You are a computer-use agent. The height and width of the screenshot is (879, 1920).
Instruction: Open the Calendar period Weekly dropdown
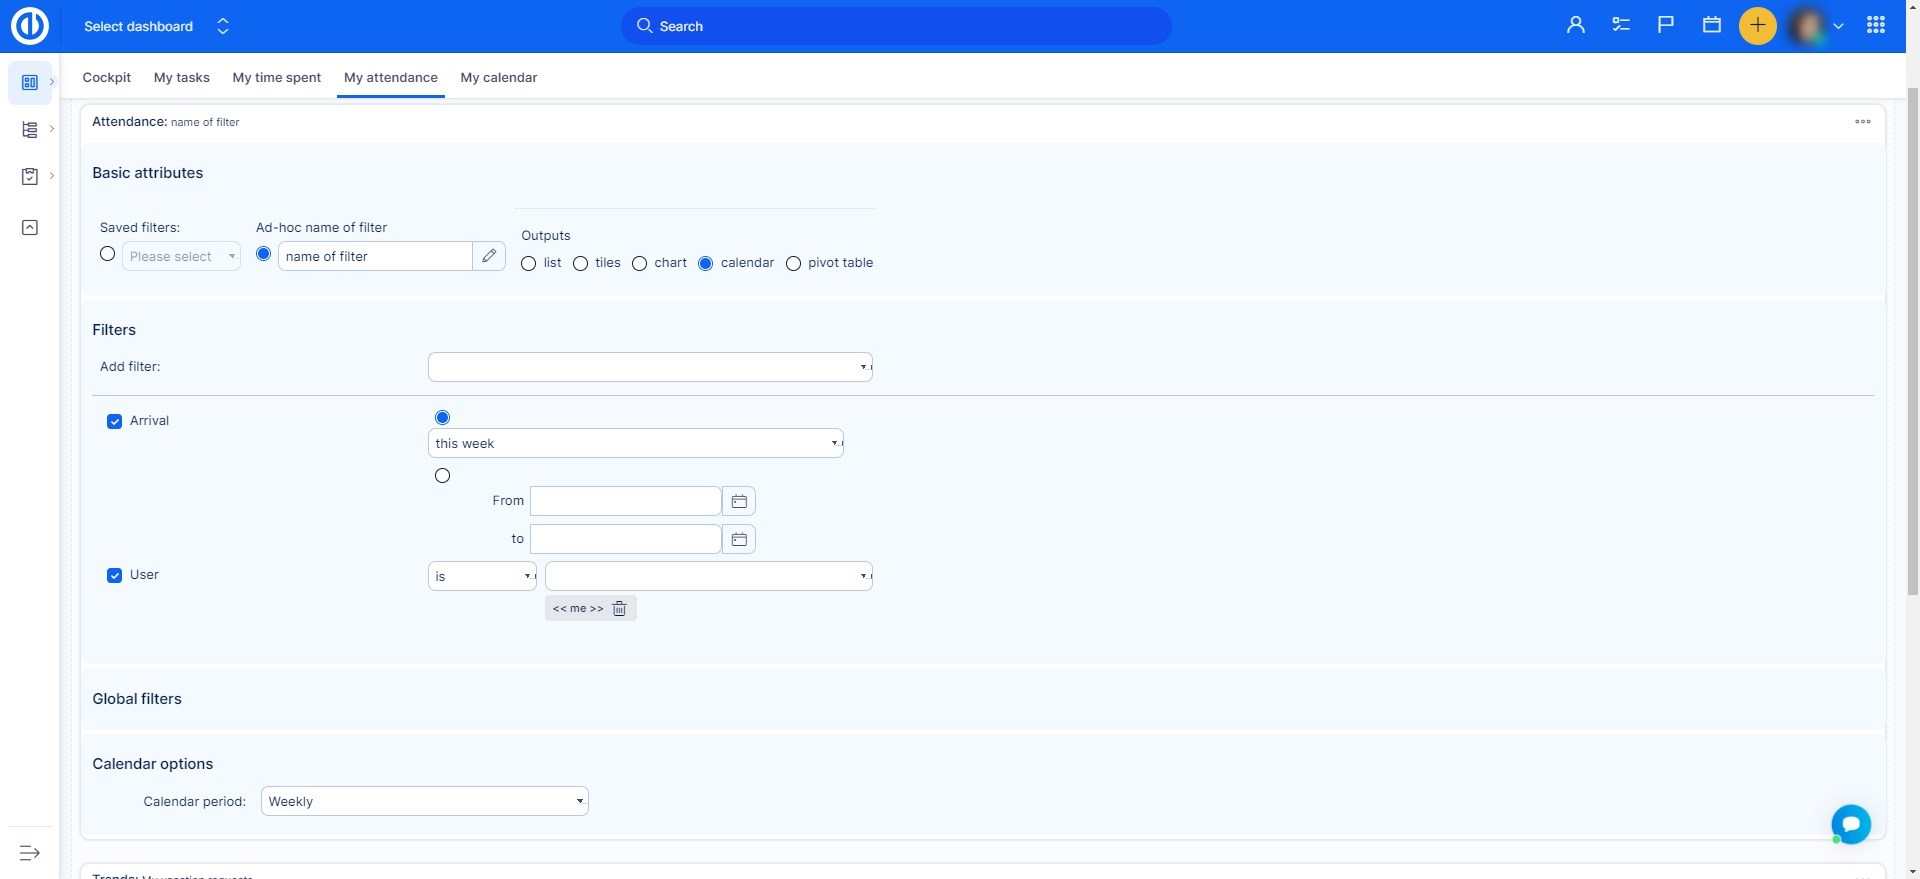(x=424, y=802)
